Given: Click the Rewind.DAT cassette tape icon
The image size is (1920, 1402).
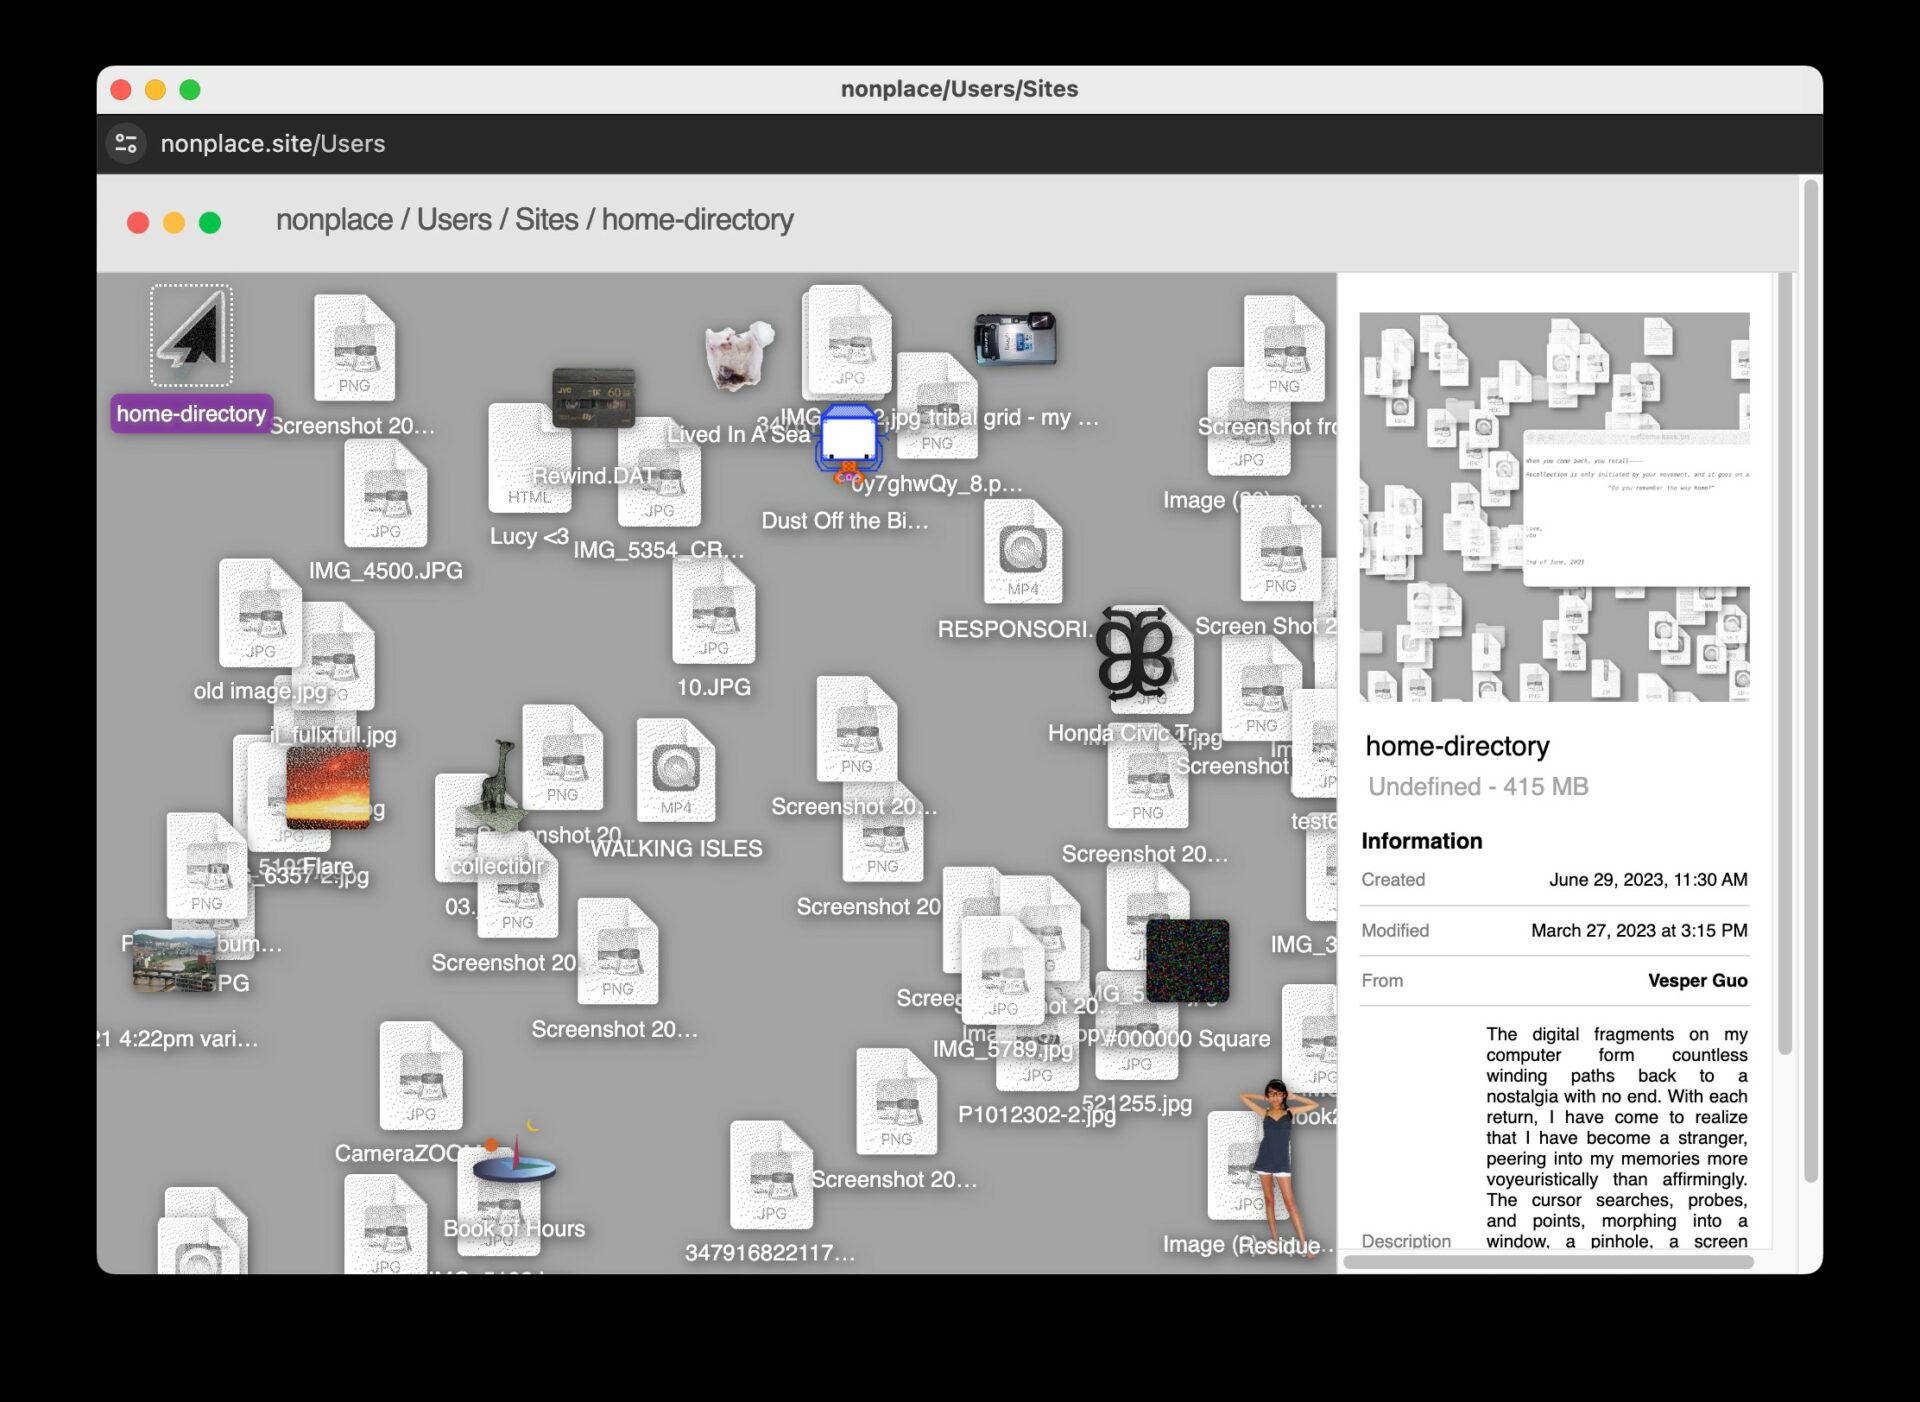Looking at the screenshot, I should coord(593,398).
